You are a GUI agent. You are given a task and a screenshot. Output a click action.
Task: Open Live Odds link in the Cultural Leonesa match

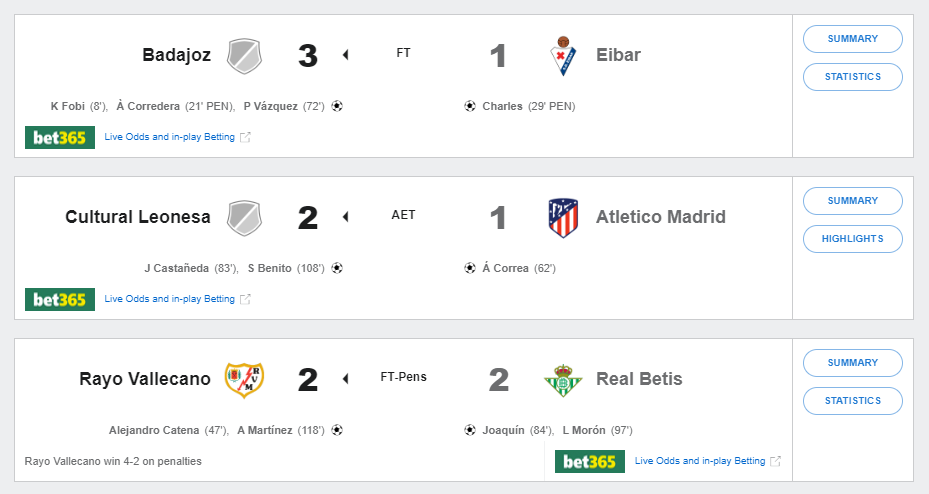coord(170,299)
